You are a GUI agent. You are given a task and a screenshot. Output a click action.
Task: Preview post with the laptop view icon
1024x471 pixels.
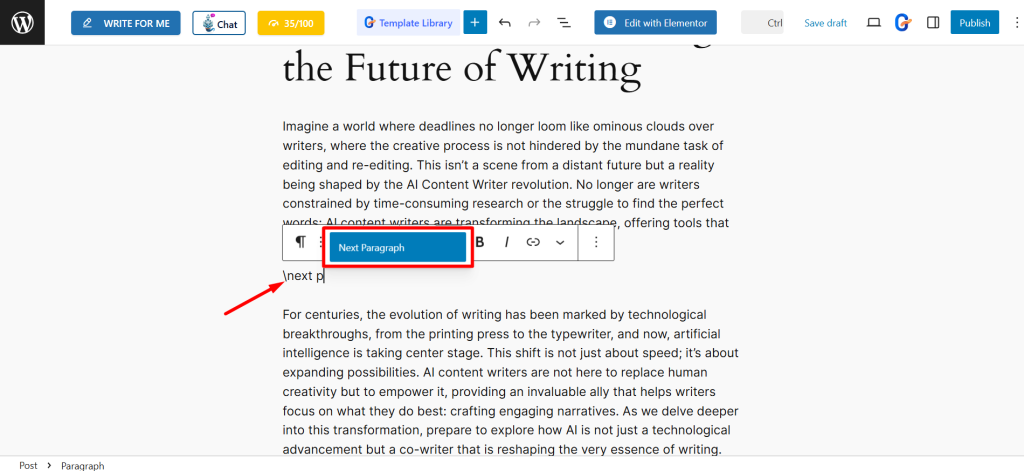[x=873, y=22]
